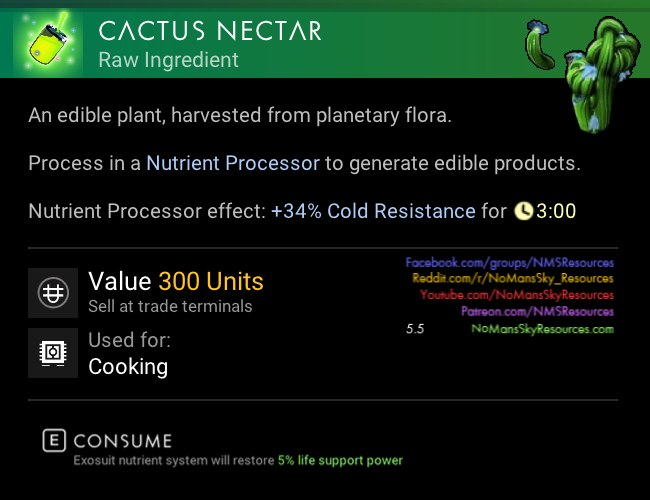
Task: Open the Youtube NoMansSkyResources link
Action: (x=516, y=295)
